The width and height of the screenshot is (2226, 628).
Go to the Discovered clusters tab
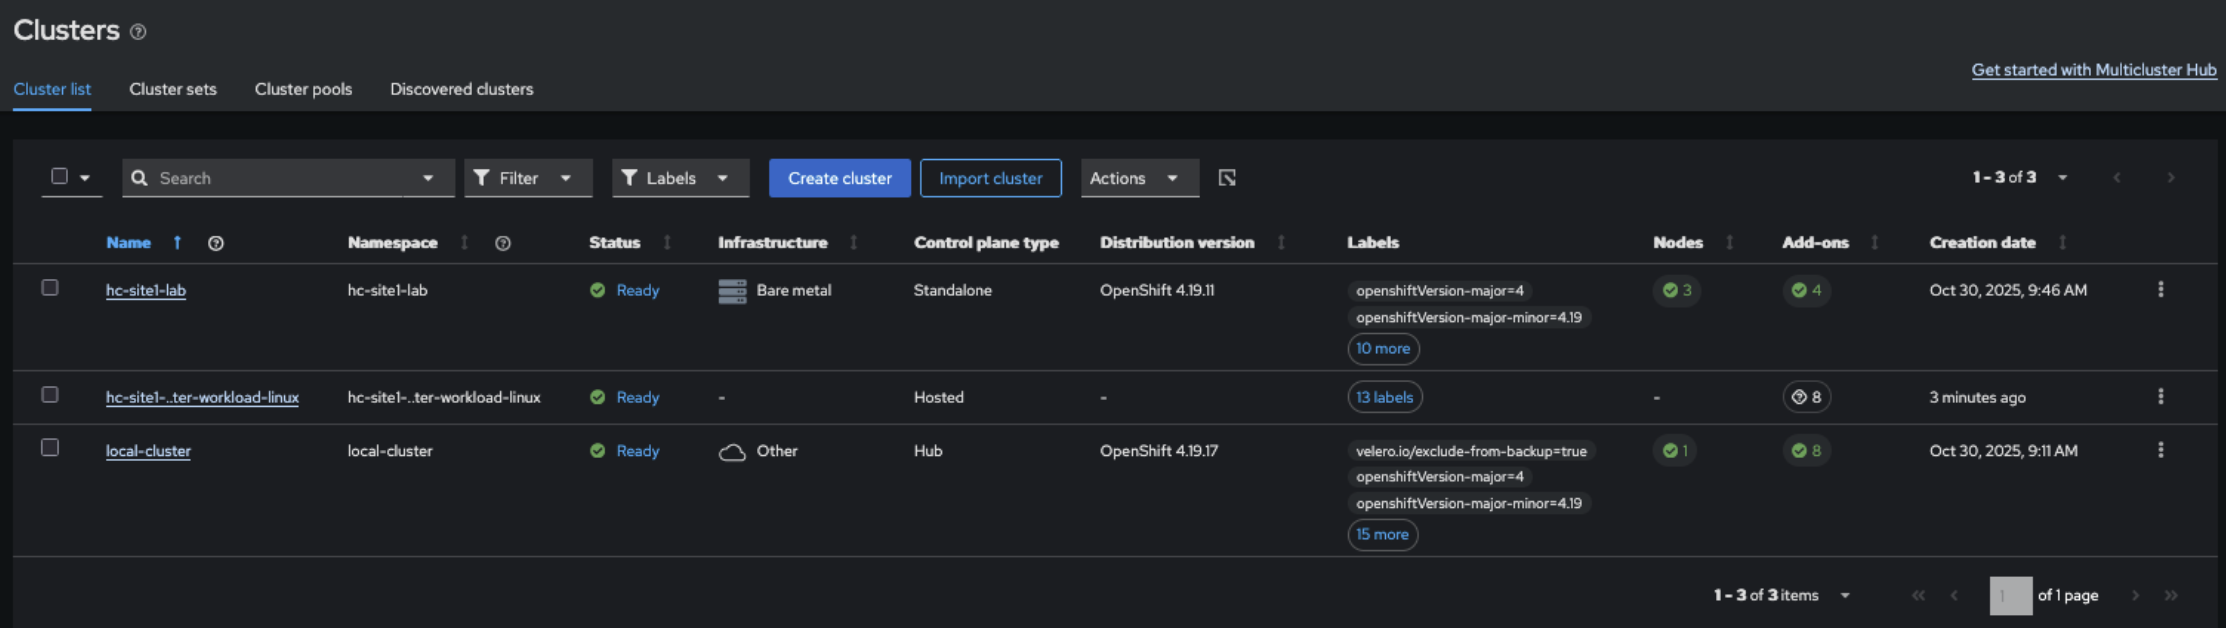pyautogui.click(x=461, y=89)
